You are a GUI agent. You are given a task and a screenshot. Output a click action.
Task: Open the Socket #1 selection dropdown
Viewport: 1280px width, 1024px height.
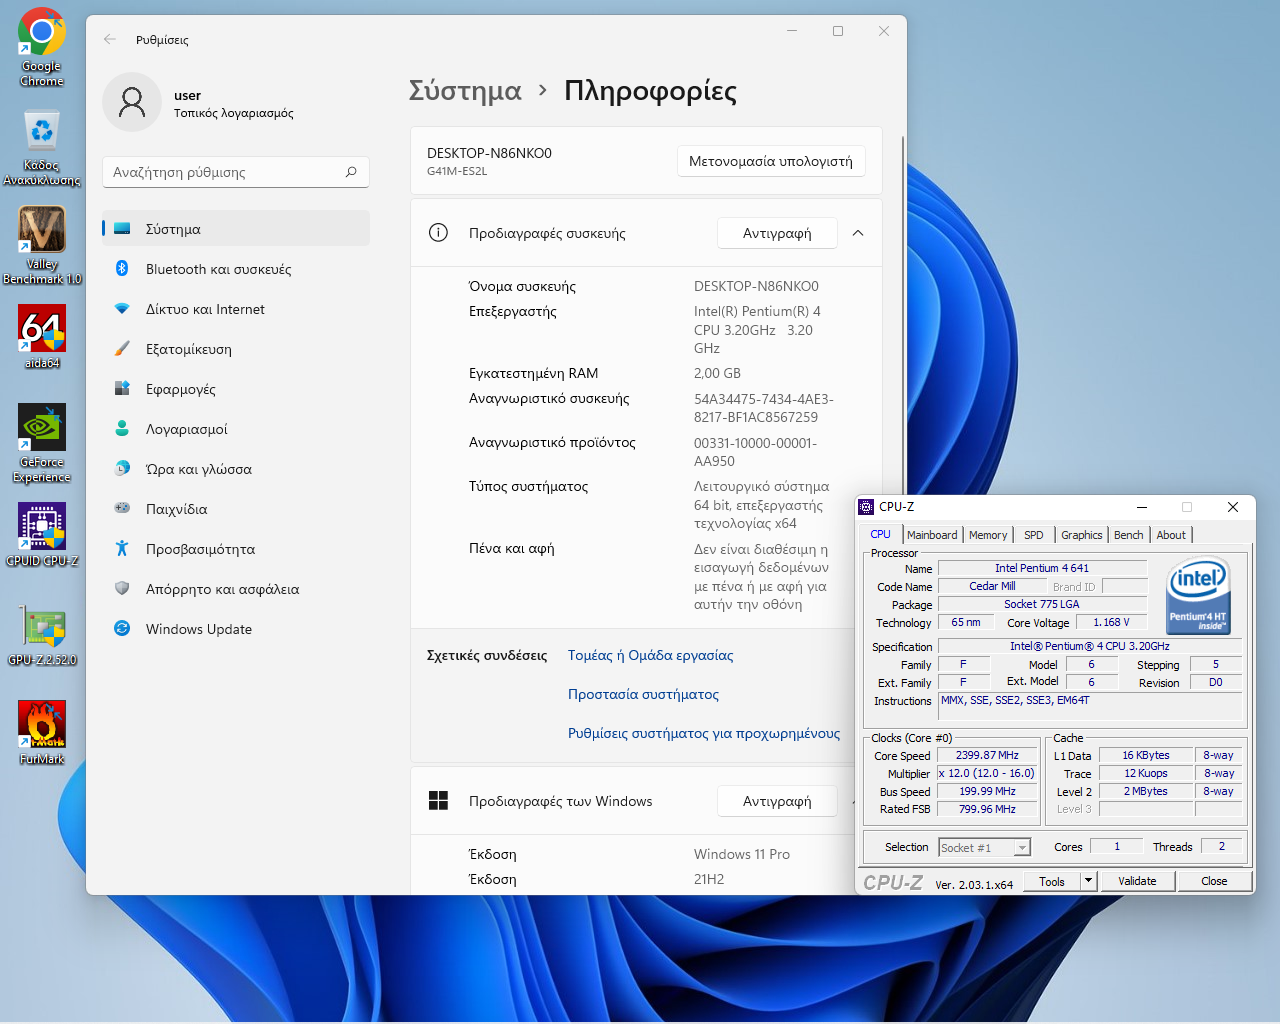[1022, 848]
